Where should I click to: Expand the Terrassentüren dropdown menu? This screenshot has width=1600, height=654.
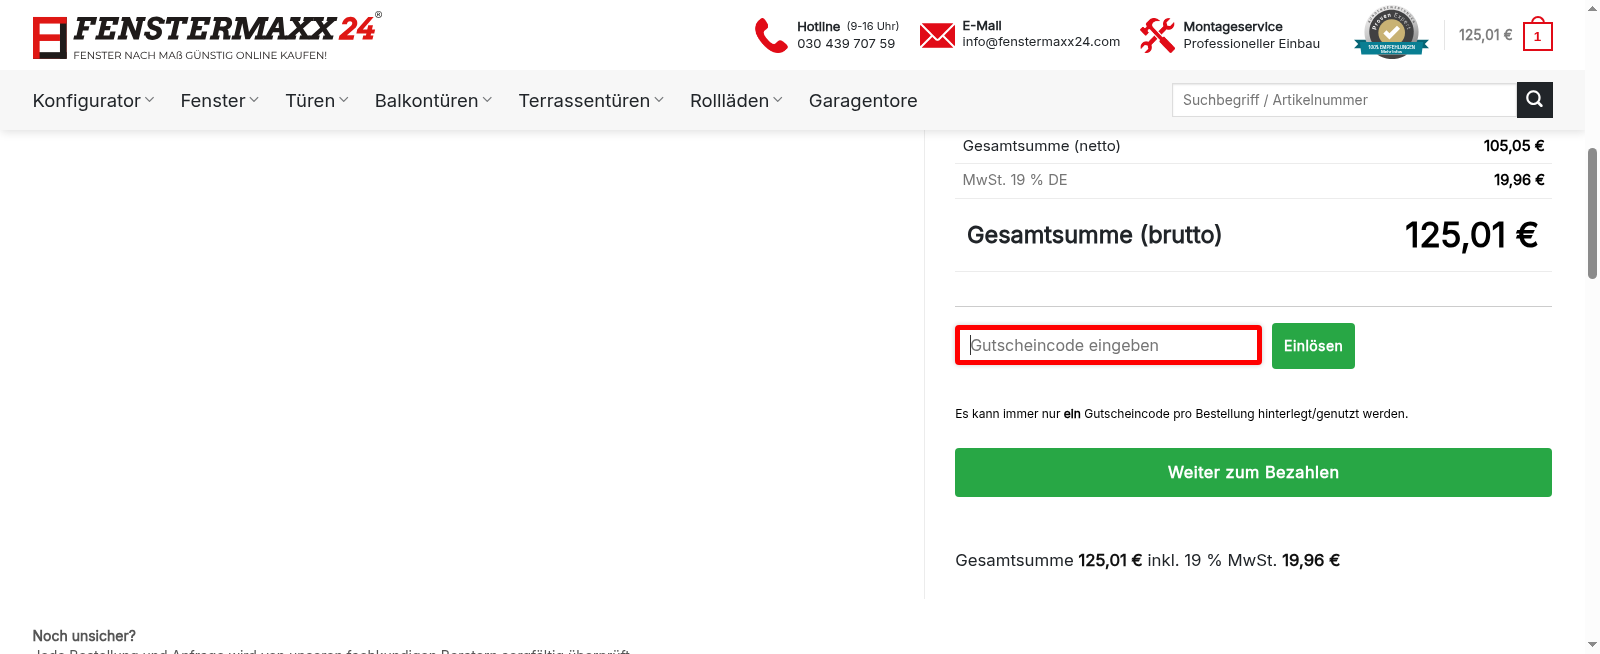click(591, 100)
